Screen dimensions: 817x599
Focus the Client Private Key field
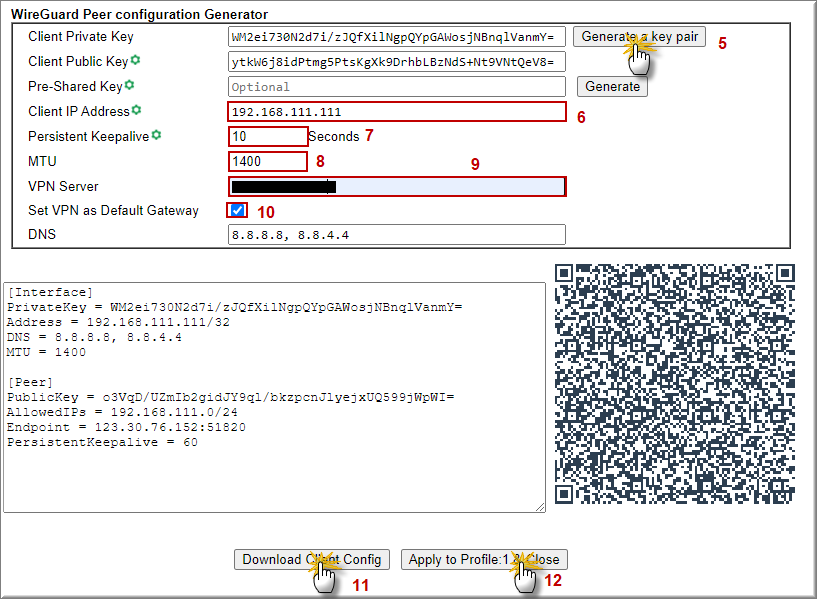click(396, 37)
